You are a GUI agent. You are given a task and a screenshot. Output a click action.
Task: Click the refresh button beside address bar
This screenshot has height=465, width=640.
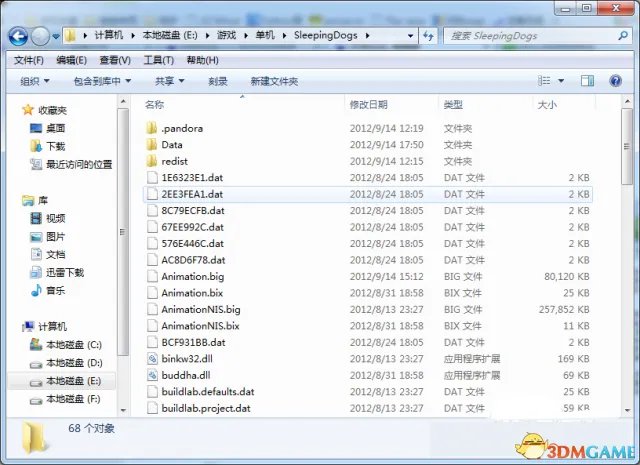coord(428,36)
